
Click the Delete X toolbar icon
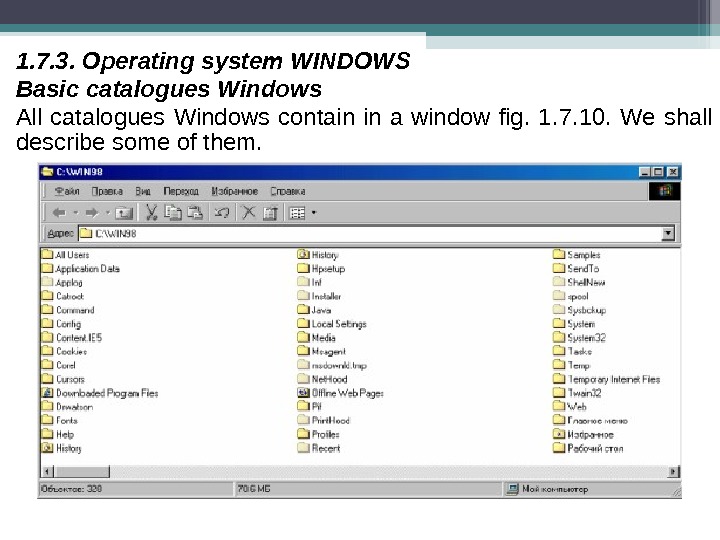tap(248, 212)
